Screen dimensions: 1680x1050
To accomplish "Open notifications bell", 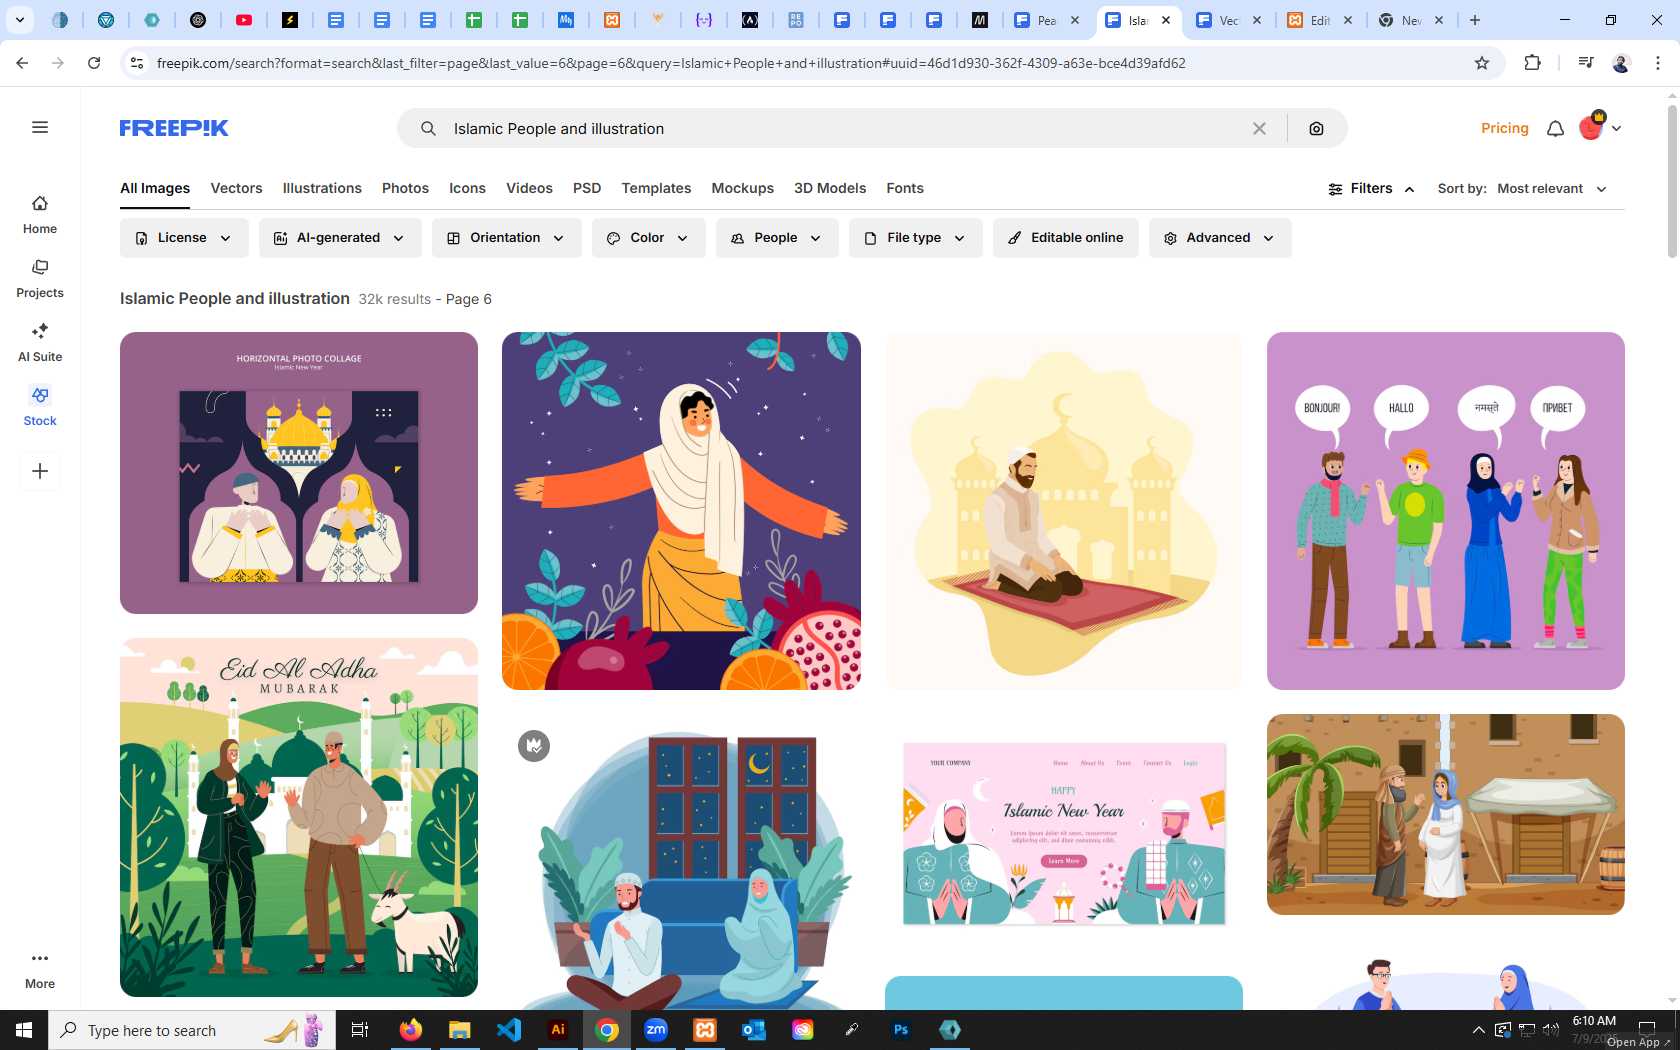I will tap(1555, 128).
